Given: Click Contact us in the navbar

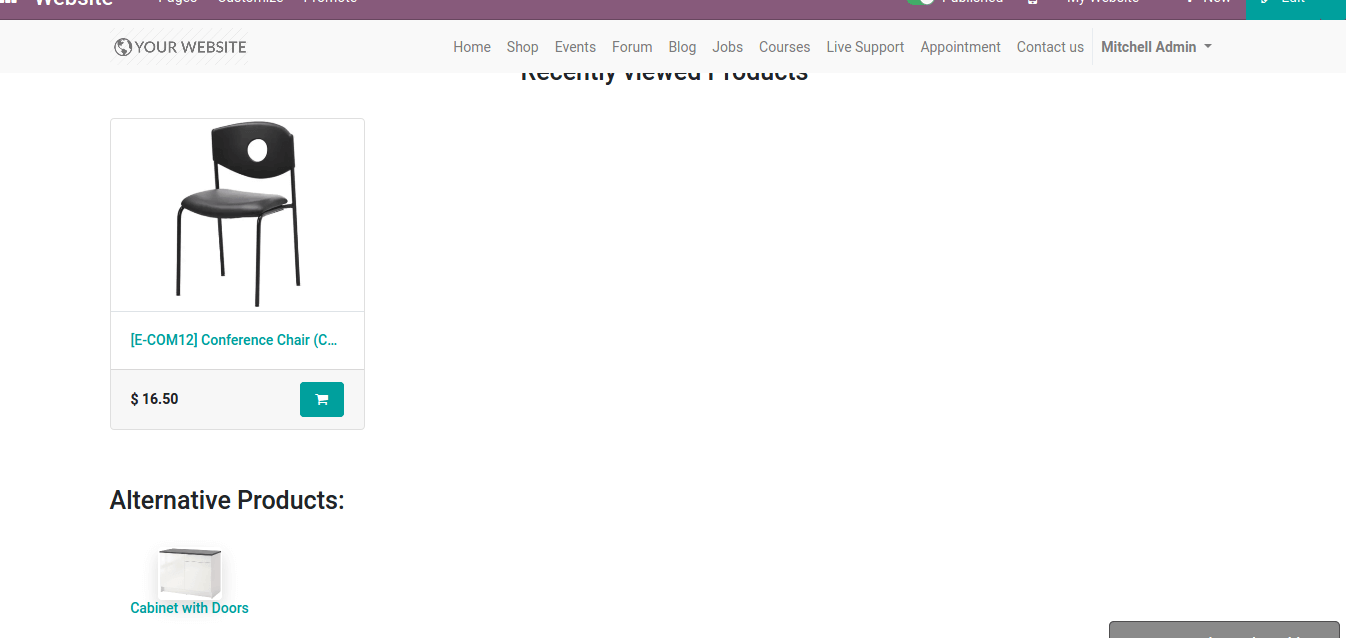Looking at the screenshot, I should (1050, 47).
